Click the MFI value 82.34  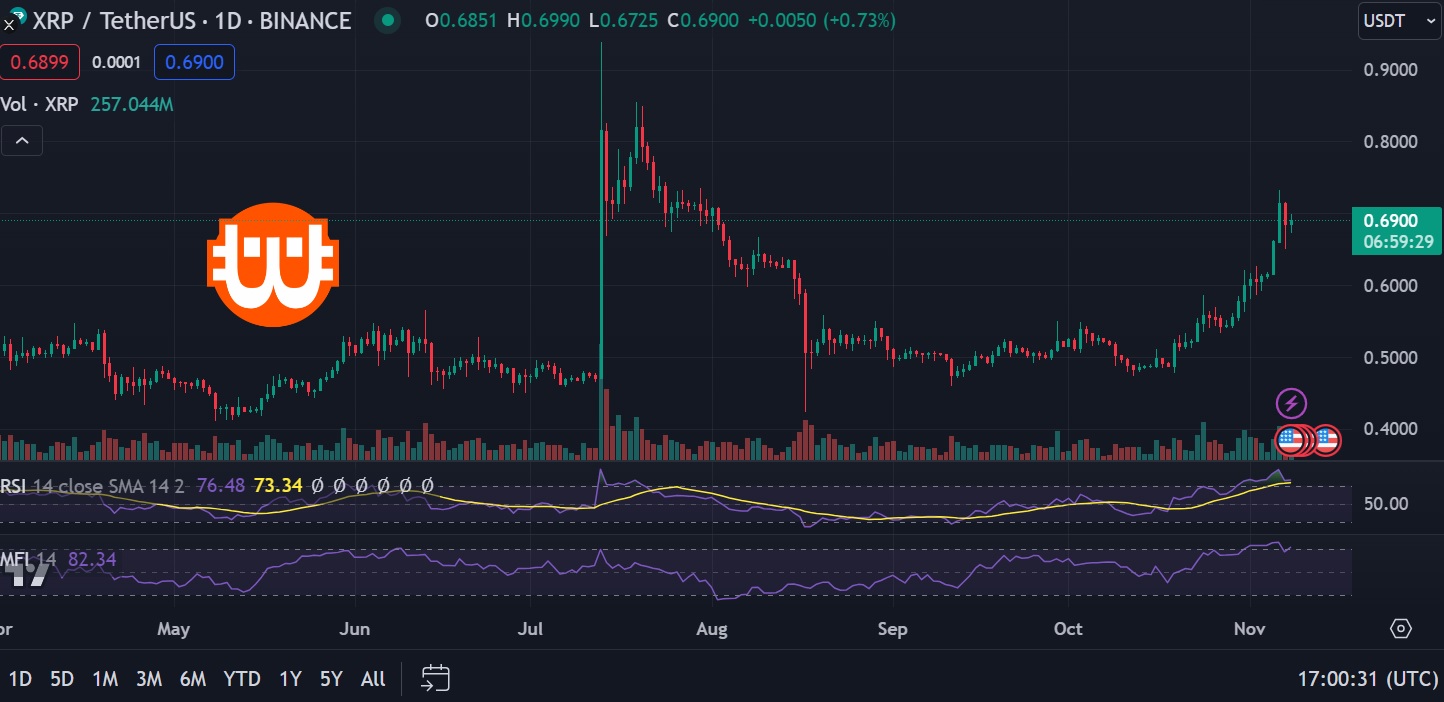(x=92, y=559)
